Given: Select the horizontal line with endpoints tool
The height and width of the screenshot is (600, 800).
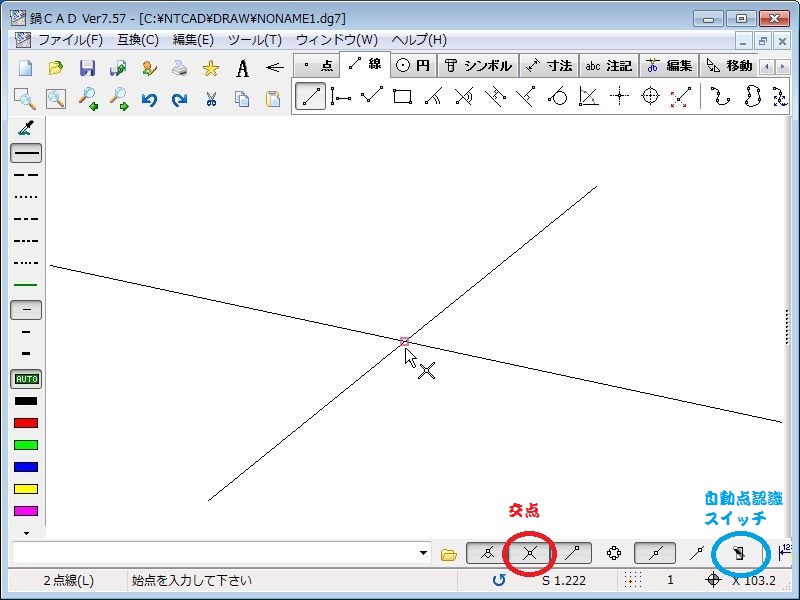Looking at the screenshot, I should point(341,96).
